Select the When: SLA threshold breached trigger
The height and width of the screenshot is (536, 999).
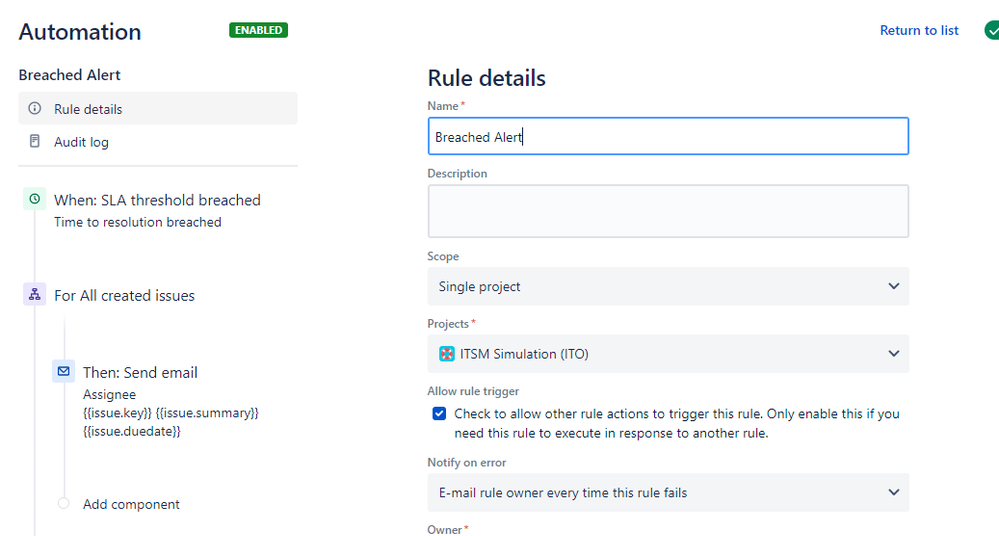[x=157, y=200]
